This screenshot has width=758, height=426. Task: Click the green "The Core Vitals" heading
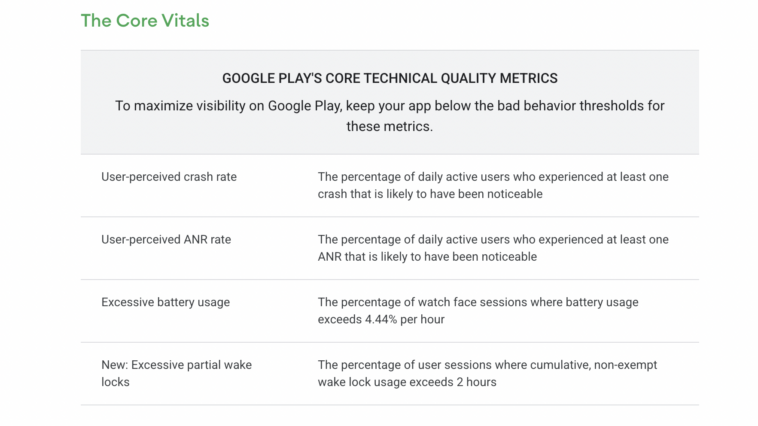pos(145,20)
